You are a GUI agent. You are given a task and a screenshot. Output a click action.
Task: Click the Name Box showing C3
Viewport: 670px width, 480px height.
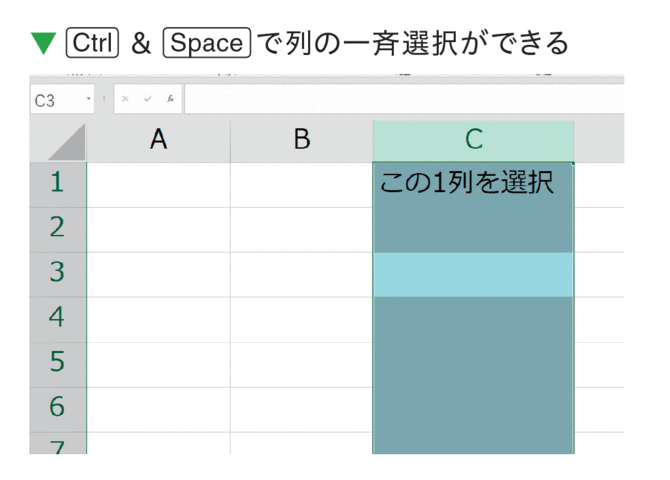[62, 100]
